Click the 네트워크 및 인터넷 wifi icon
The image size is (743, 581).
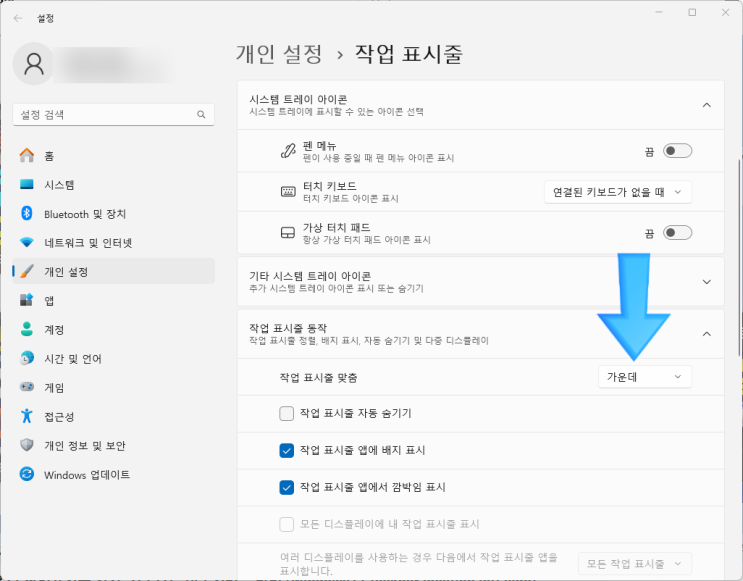pyautogui.click(x=27, y=243)
